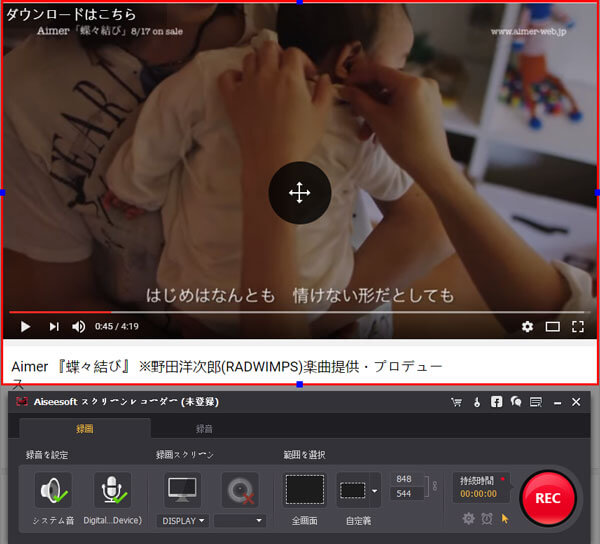Select the display monitor screen source

click(x=183, y=490)
